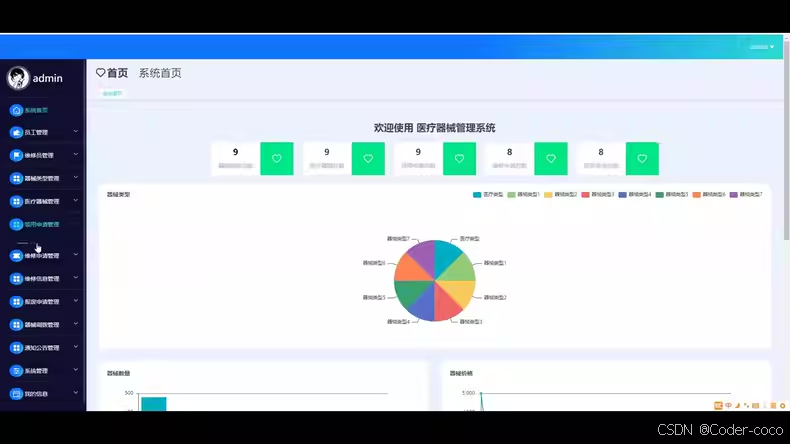Screen dimensions: 790x444
Task: Toggle 器械类型2 legend entry
Action: 560,195
